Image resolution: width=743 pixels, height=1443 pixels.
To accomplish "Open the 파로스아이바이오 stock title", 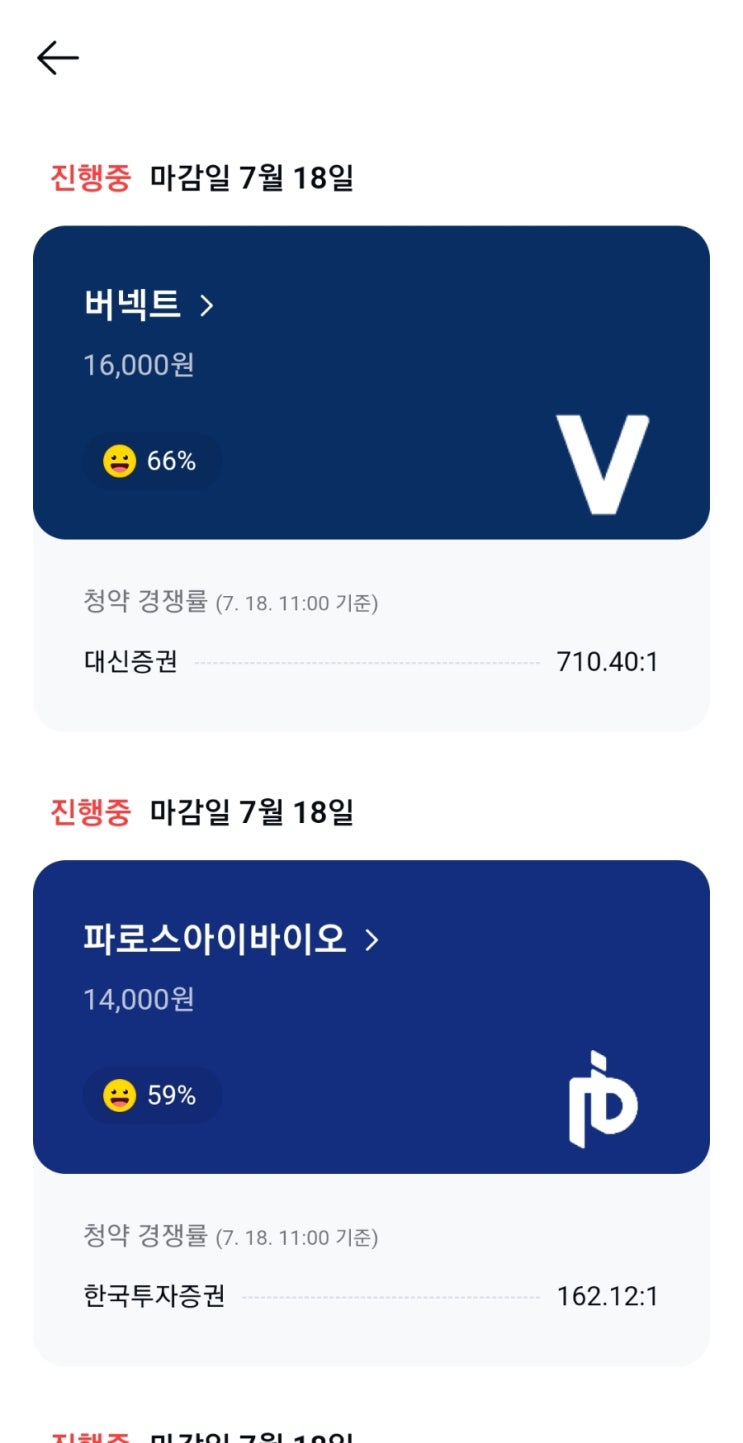I will tap(215, 939).
